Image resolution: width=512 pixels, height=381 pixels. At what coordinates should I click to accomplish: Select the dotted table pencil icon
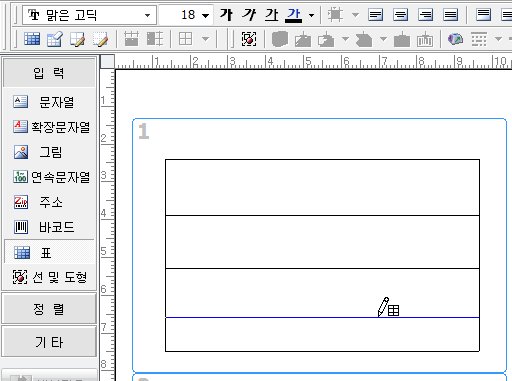(x=100, y=39)
